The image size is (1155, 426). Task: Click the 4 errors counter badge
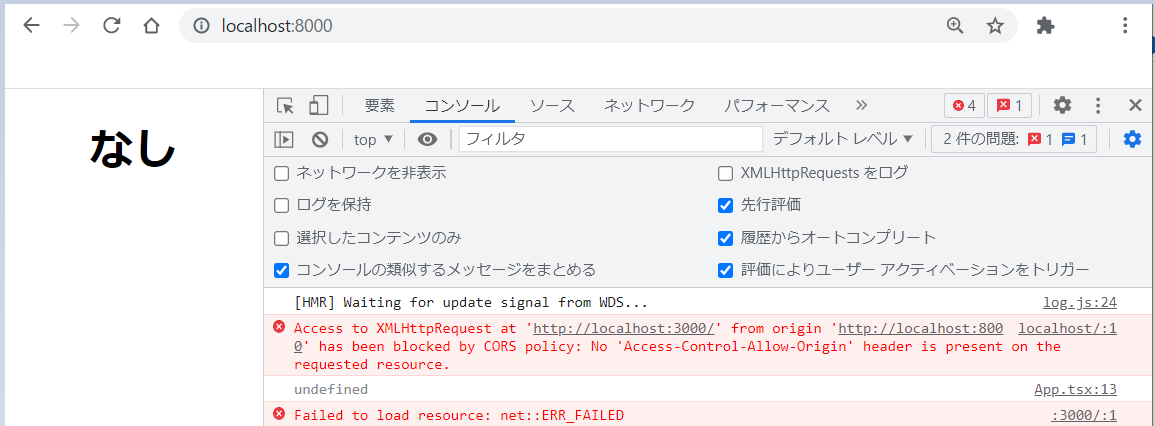click(964, 105)
